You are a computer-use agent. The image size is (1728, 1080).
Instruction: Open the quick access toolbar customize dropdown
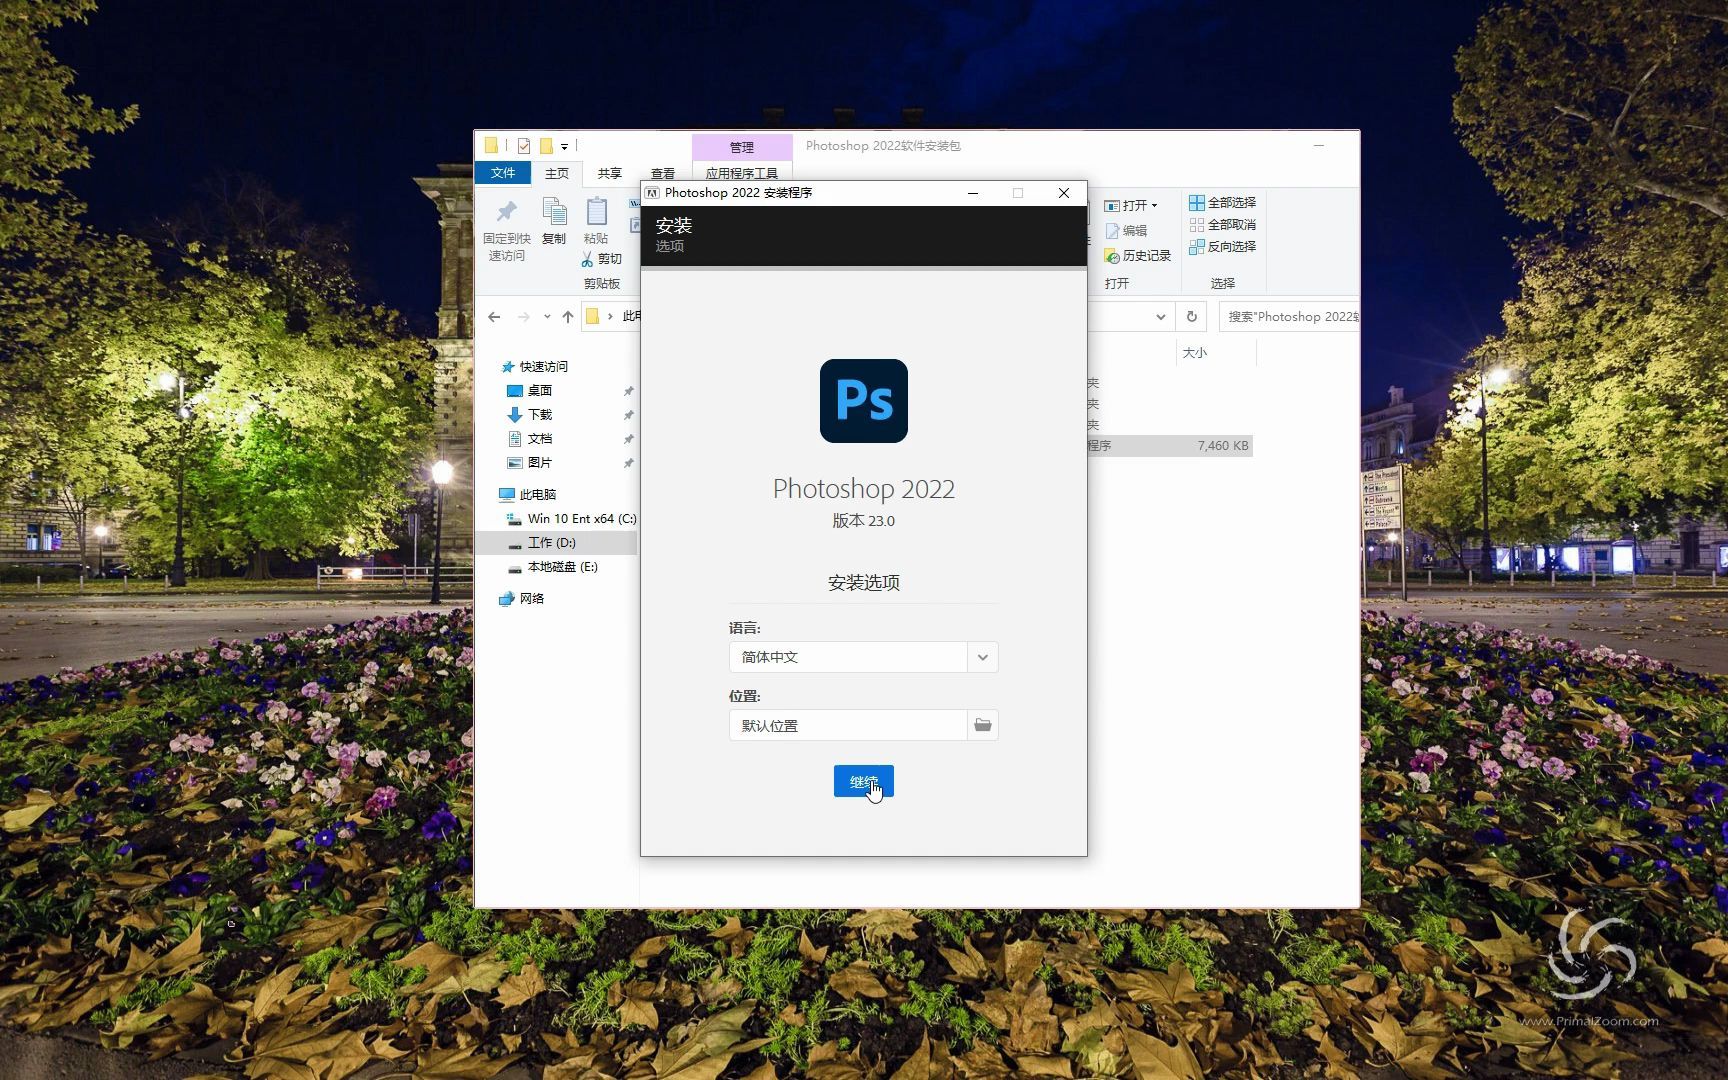pos(564,146)
